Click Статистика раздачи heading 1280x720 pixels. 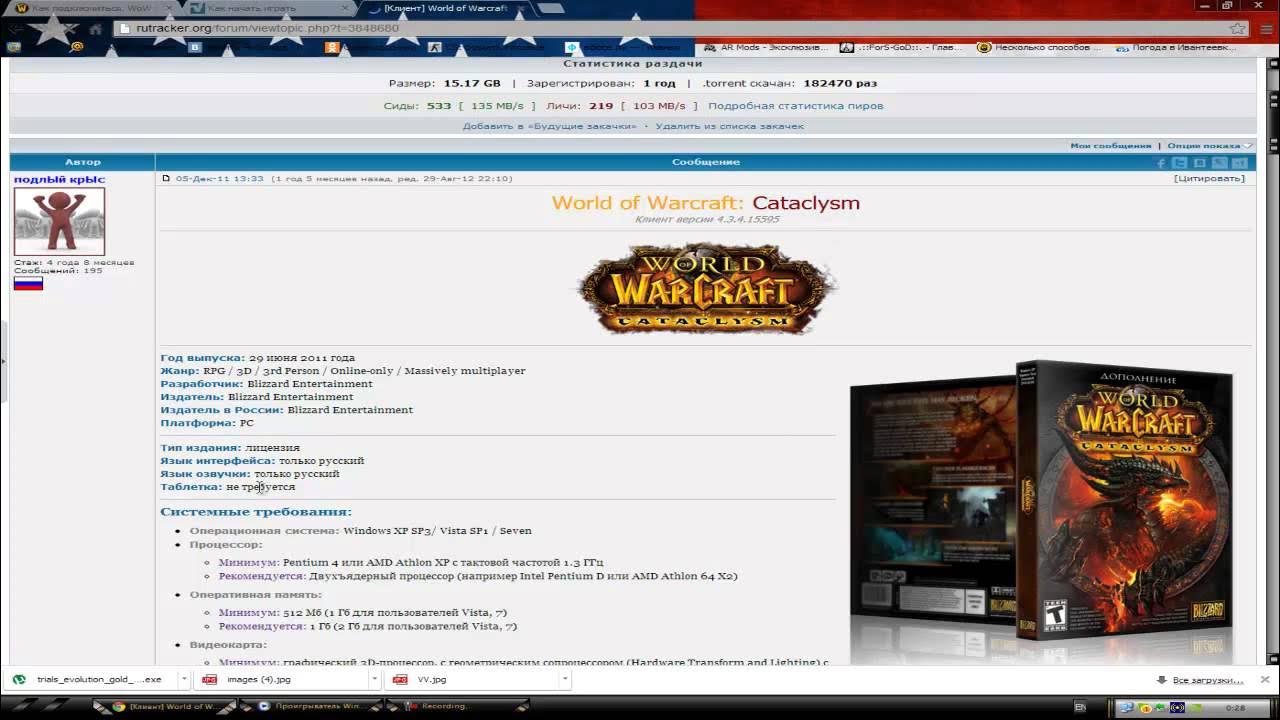tap(633, 64)
